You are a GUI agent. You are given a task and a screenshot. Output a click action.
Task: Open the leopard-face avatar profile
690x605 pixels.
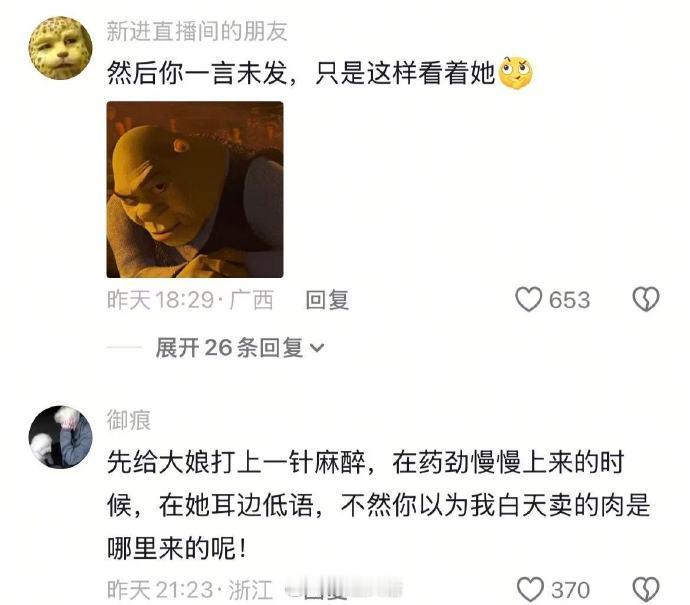coord(61,48)
